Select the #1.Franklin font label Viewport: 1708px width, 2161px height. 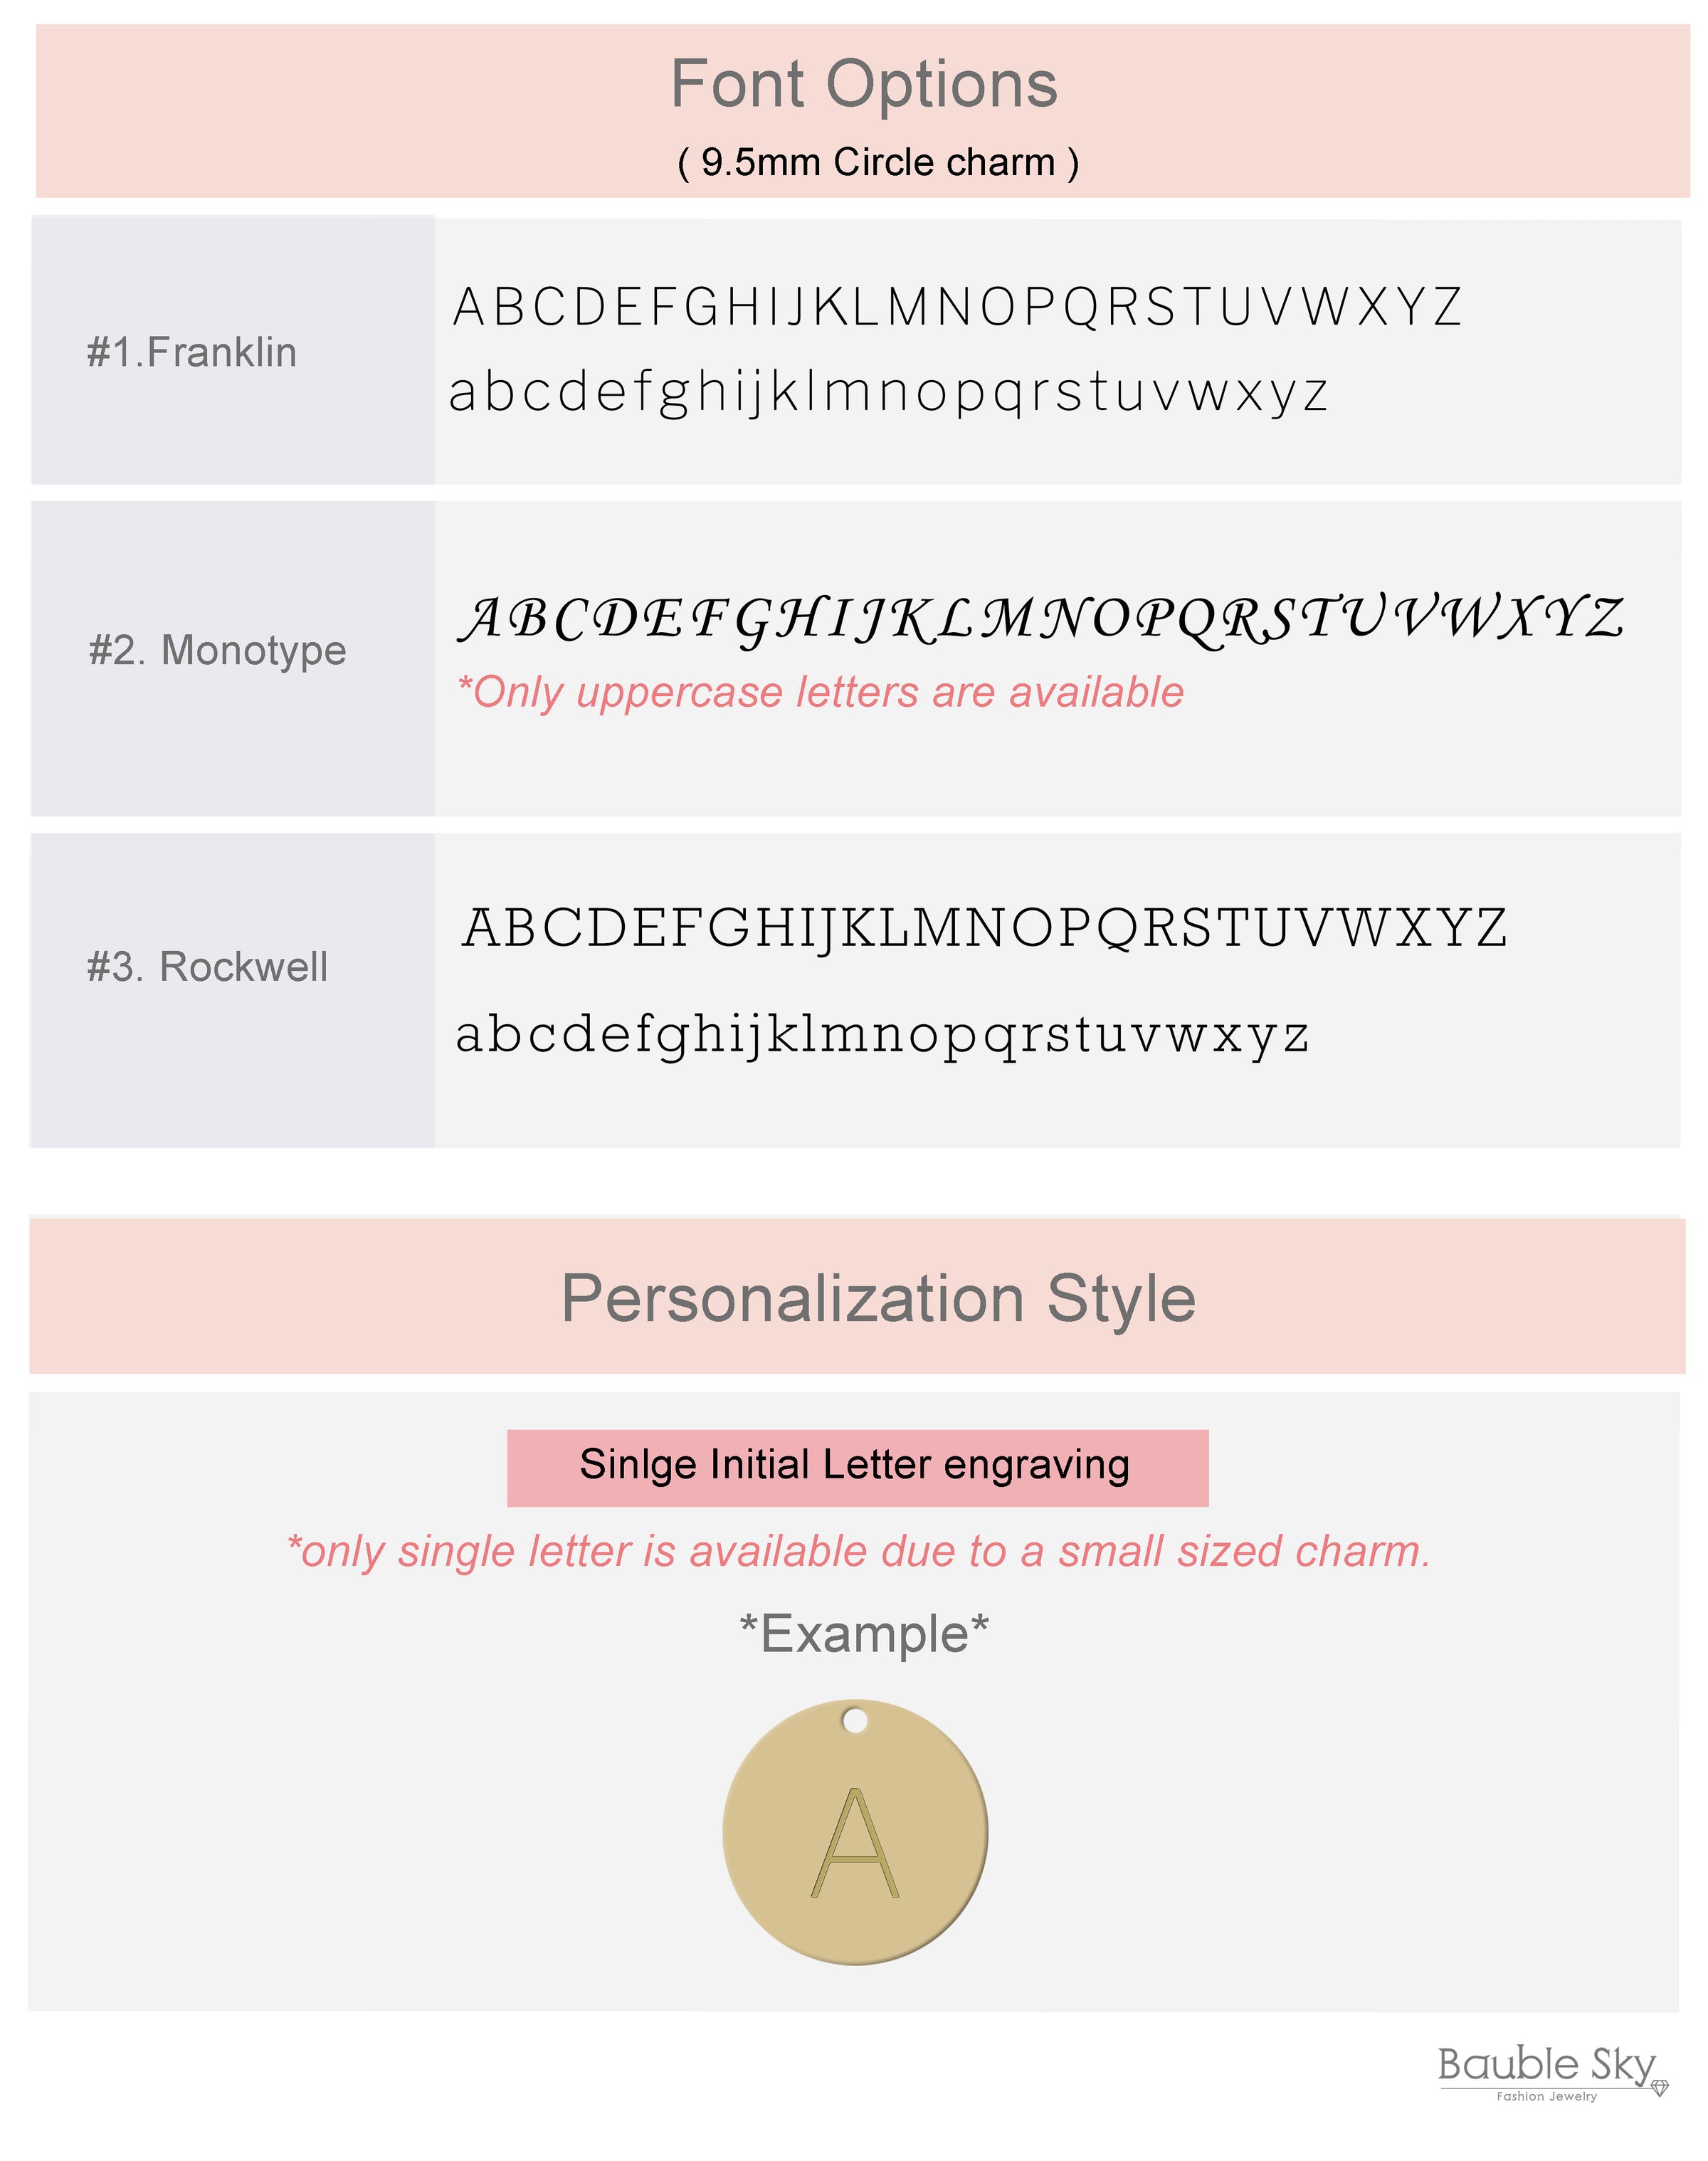192,353
